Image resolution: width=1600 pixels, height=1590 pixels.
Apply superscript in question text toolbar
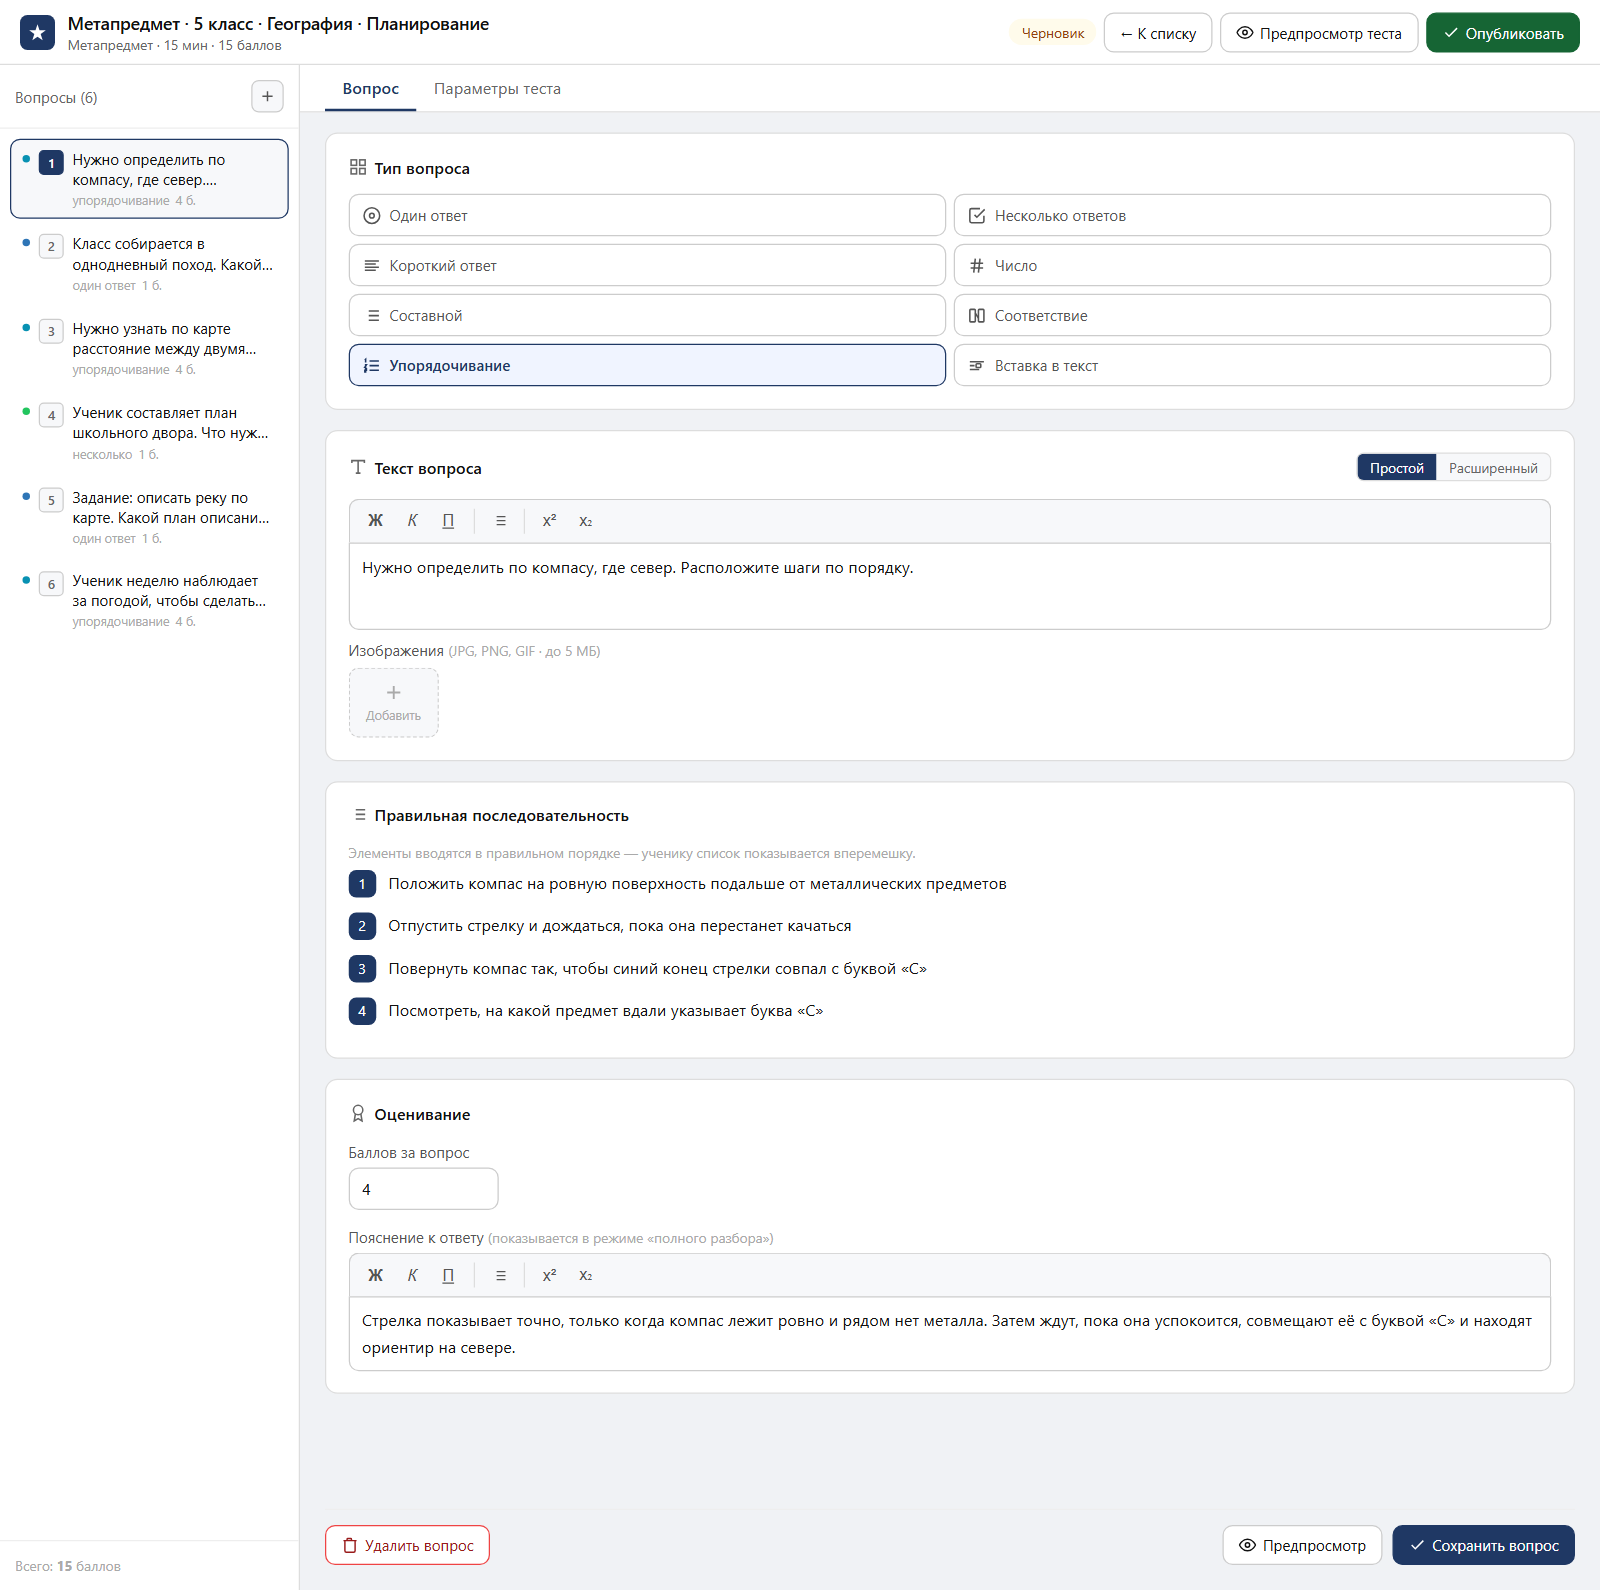549,521
